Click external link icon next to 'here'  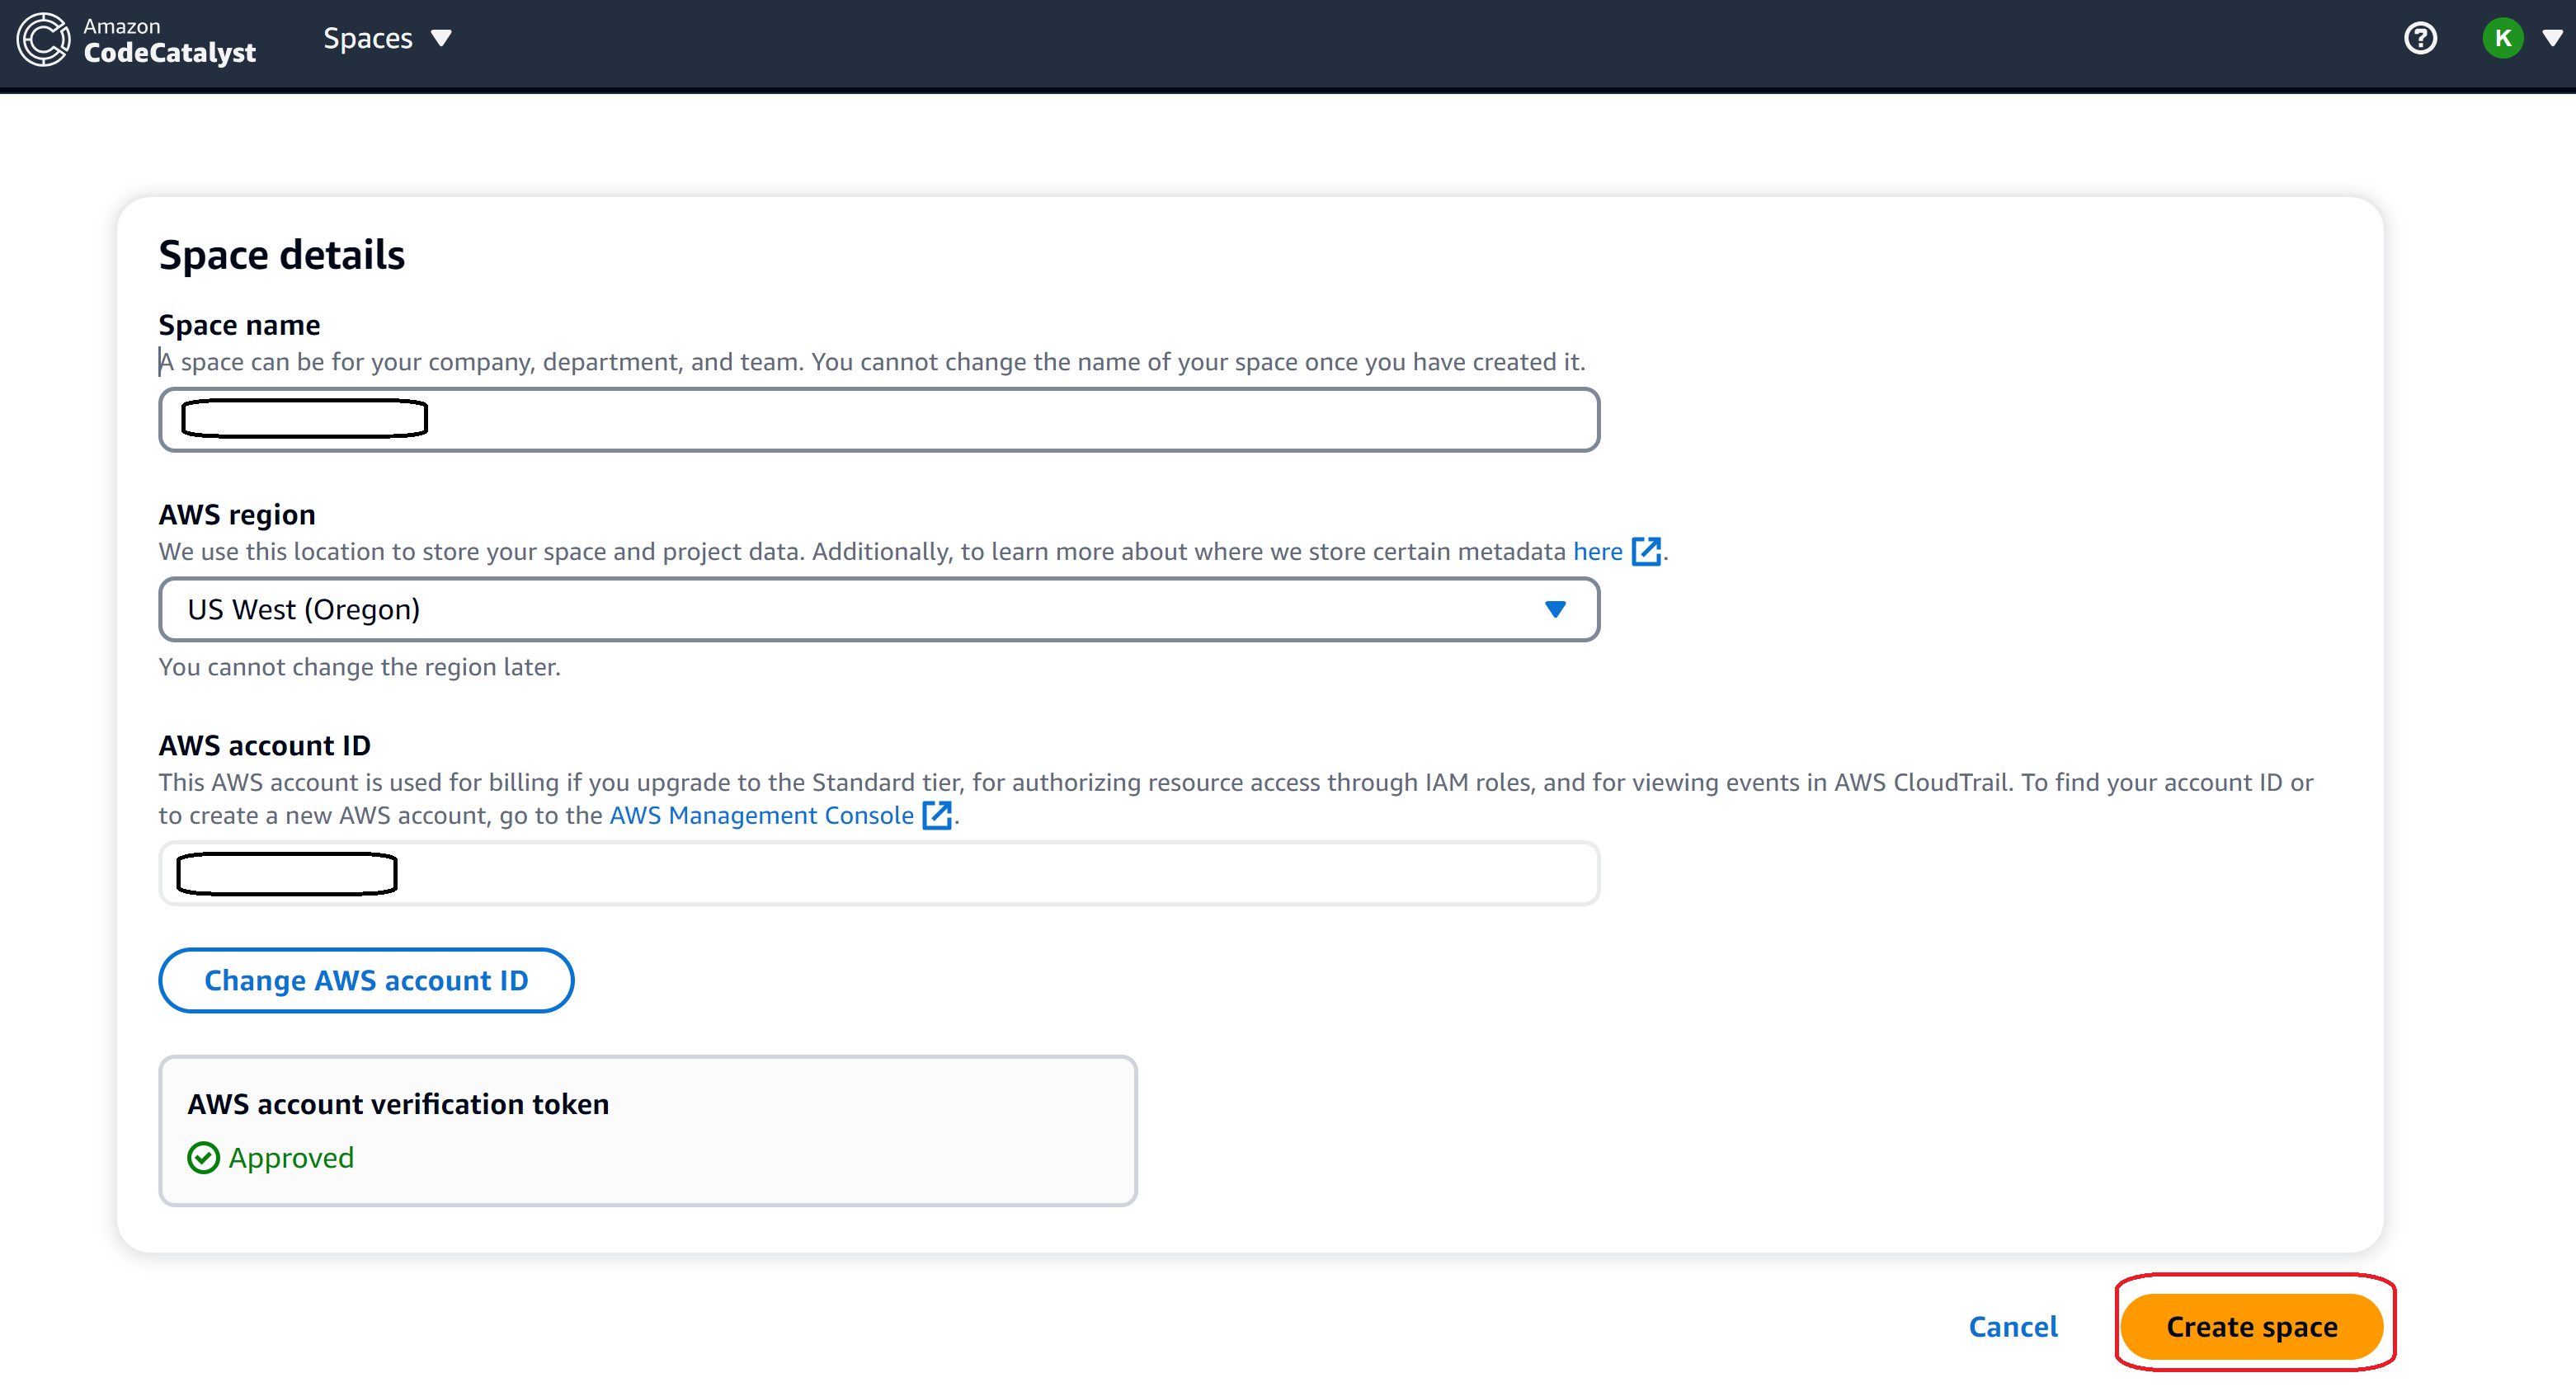pyautogui.click(x=1646, y=552)
